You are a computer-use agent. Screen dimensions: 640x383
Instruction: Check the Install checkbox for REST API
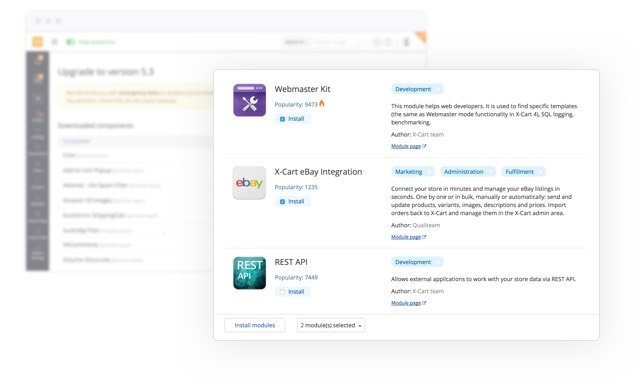(x=282, y=292)
